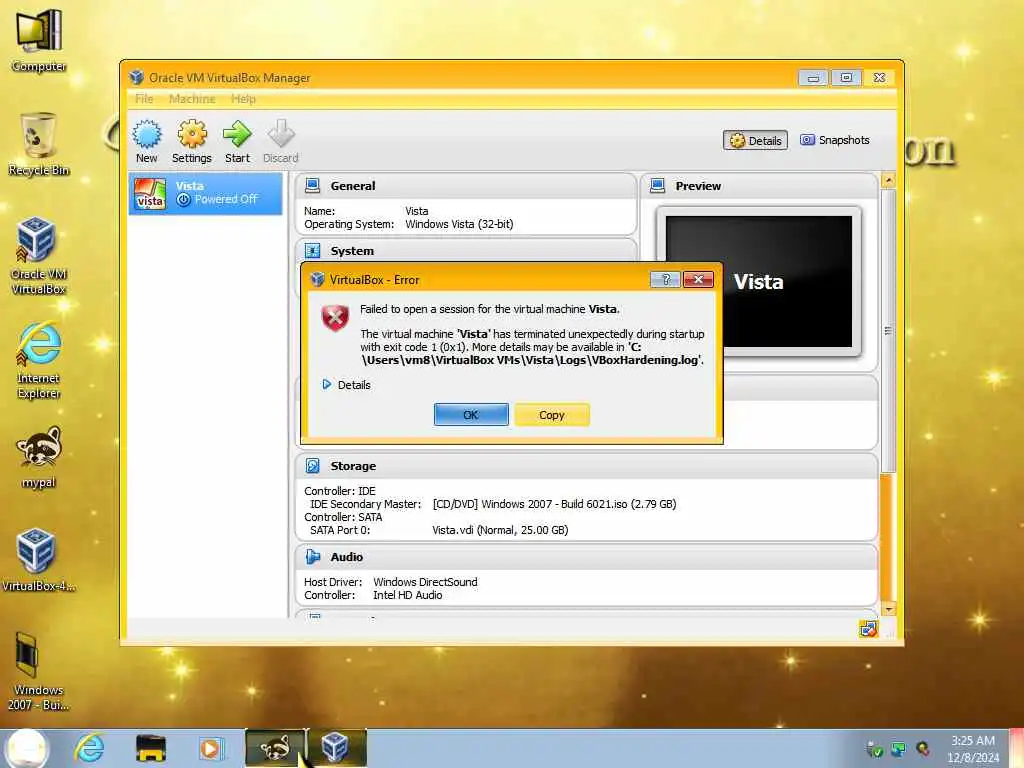Select Windows 2007 - Bui... desktop file

click(39, 671)
